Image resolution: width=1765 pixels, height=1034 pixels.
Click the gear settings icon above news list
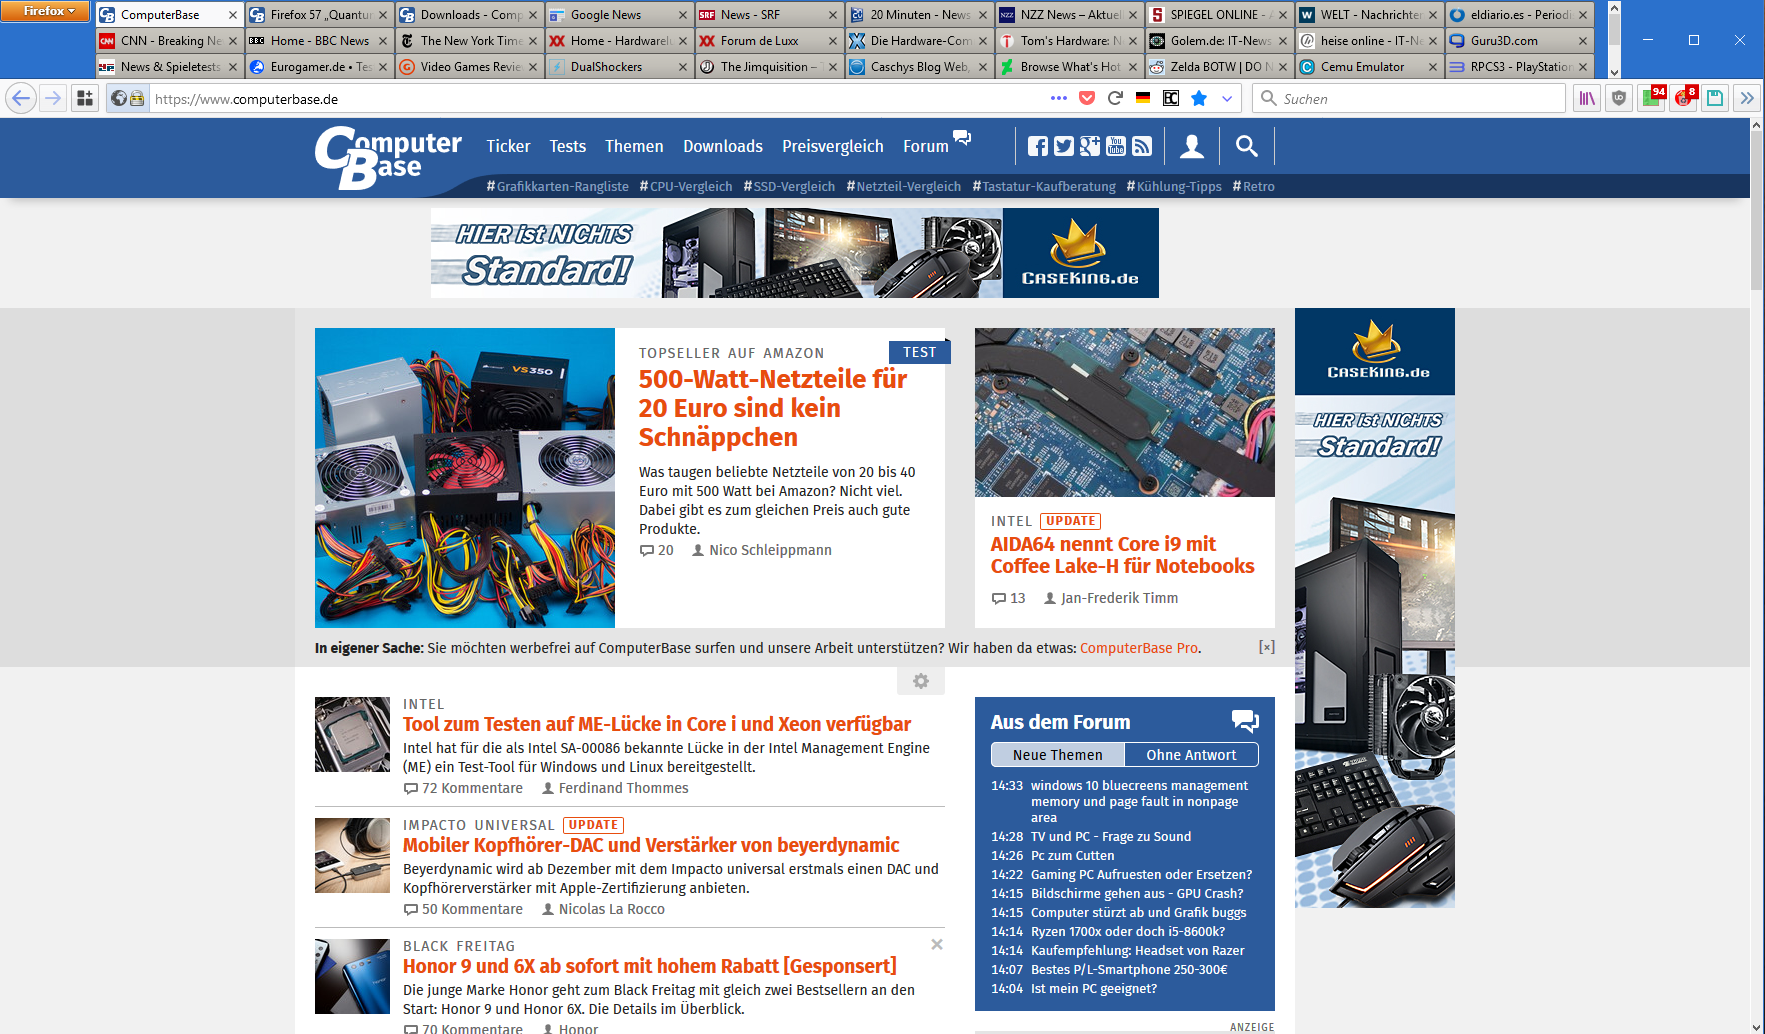coord(921,681)
